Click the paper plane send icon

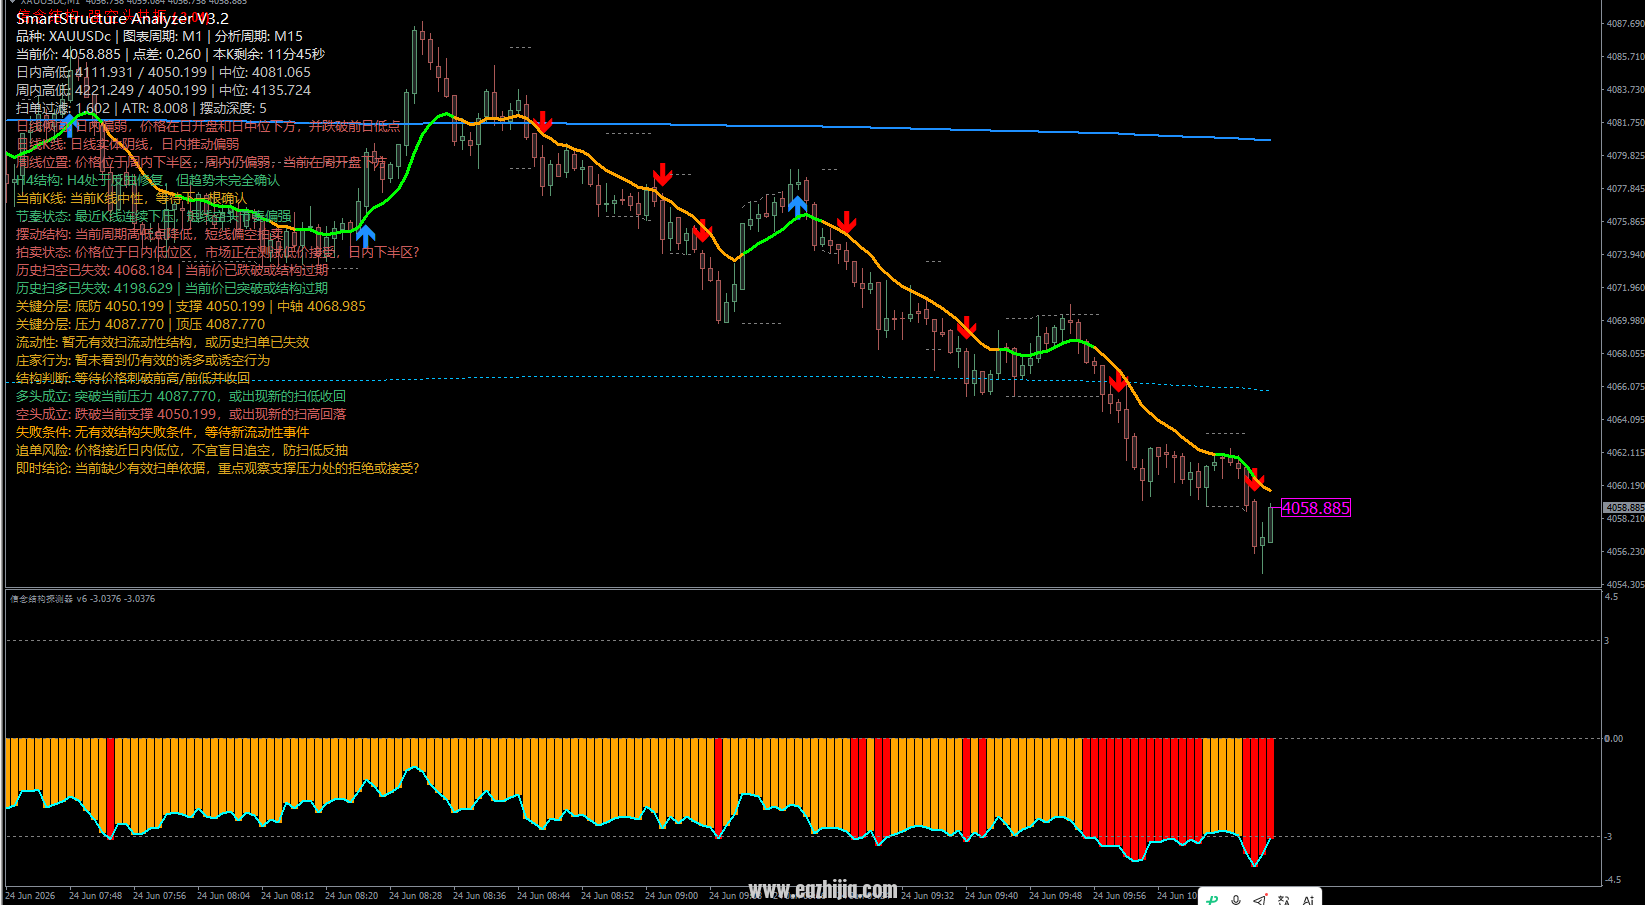pos(1260,900)
